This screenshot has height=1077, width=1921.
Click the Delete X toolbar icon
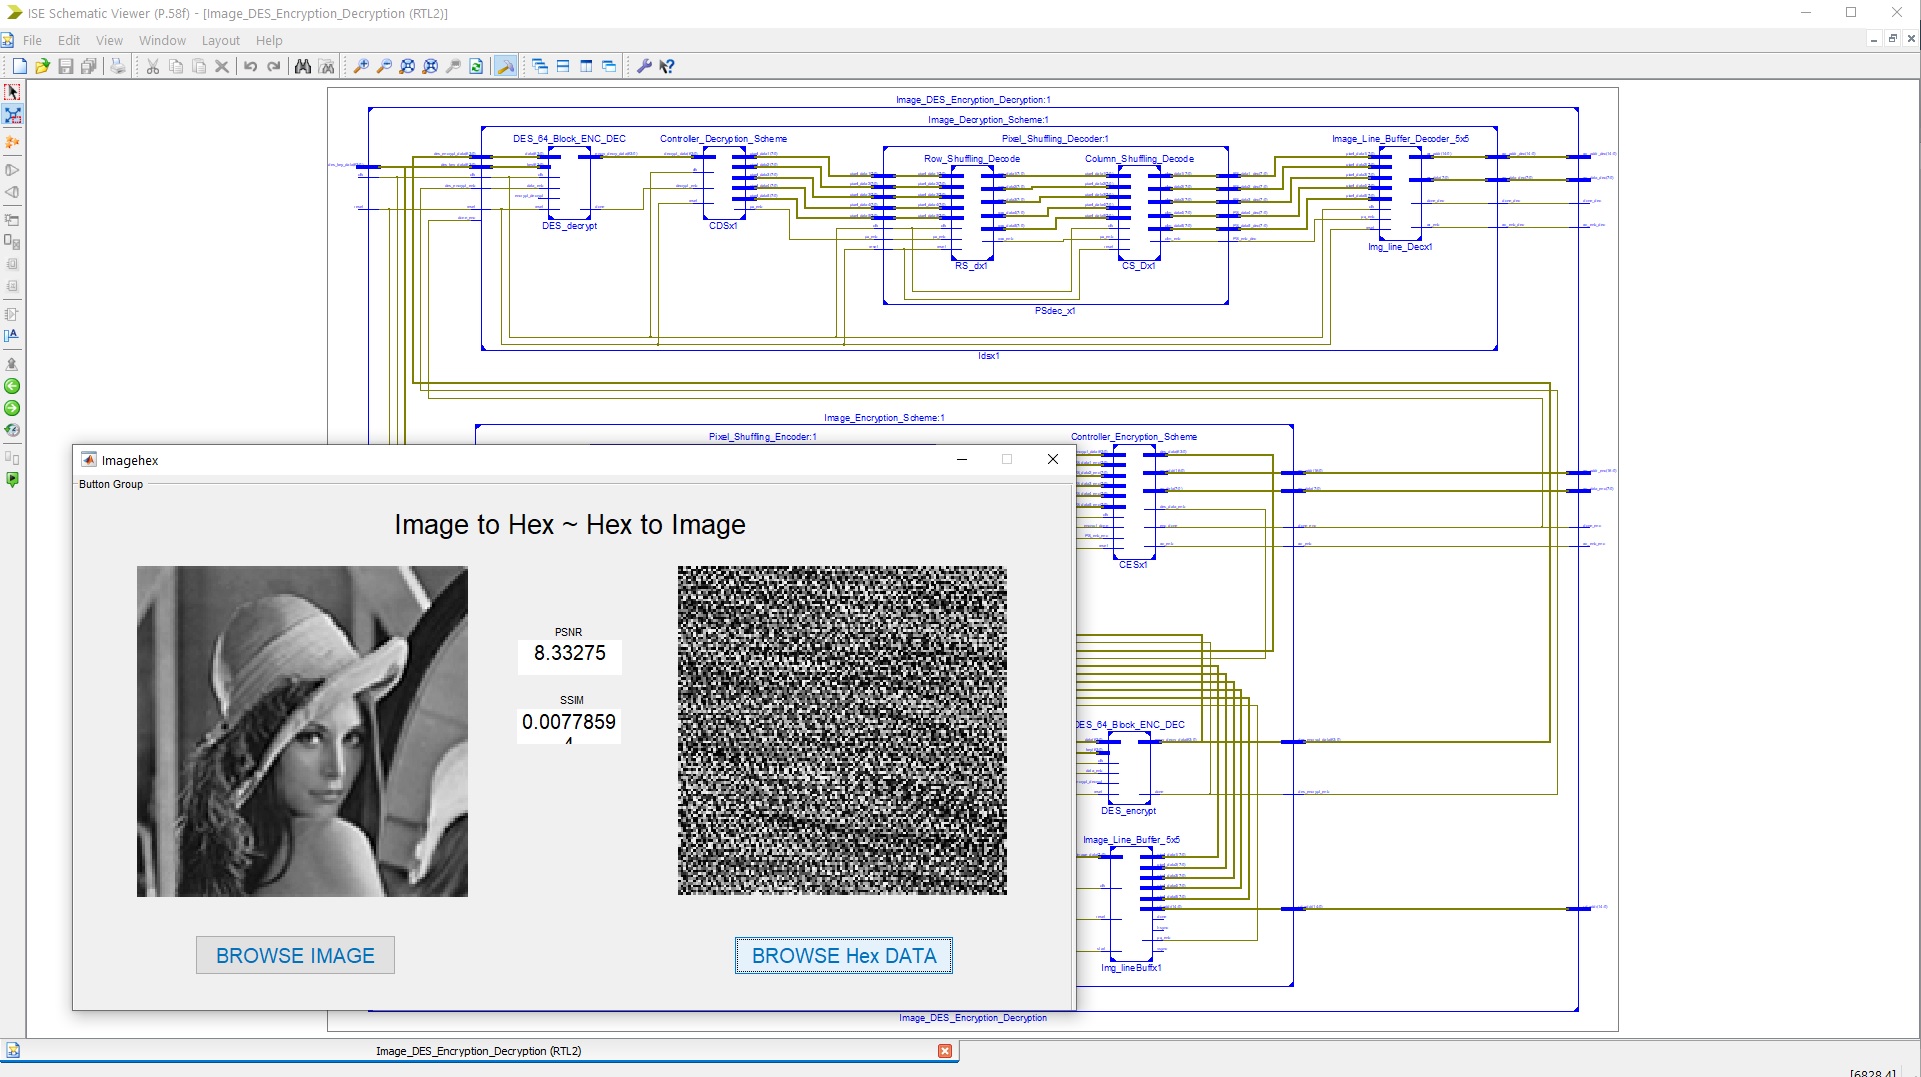coord(222,66)
